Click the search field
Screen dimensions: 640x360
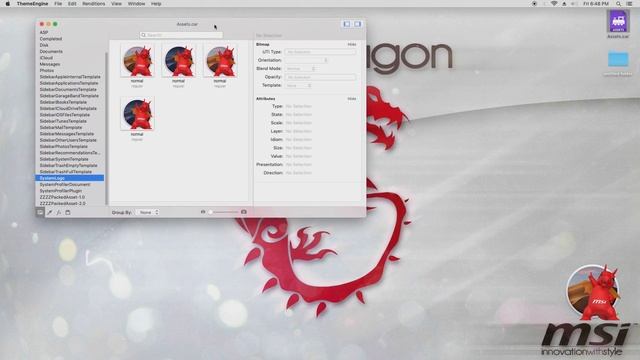point(181,35)
